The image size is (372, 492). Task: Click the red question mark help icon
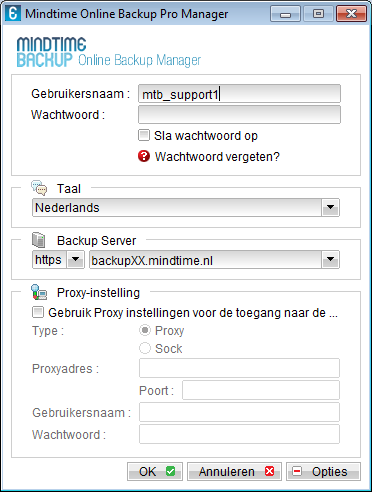[x=144, y=156]
